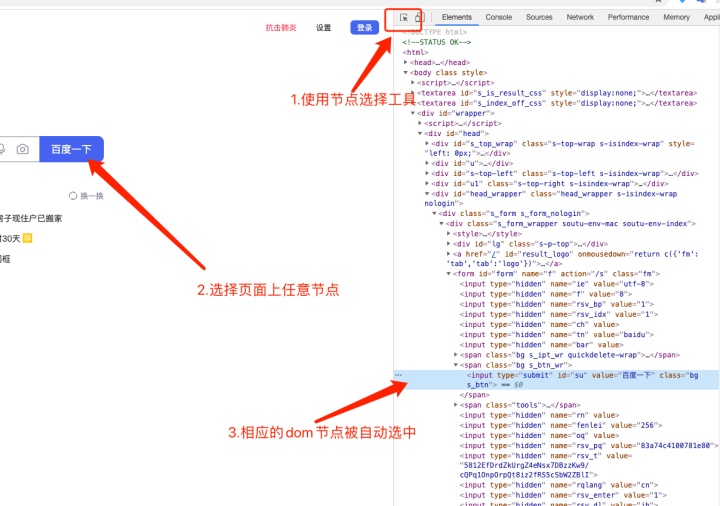This screenshot has width=720, height=506.
Task: Switch to the Network tab
Action: tap(580, 17)
